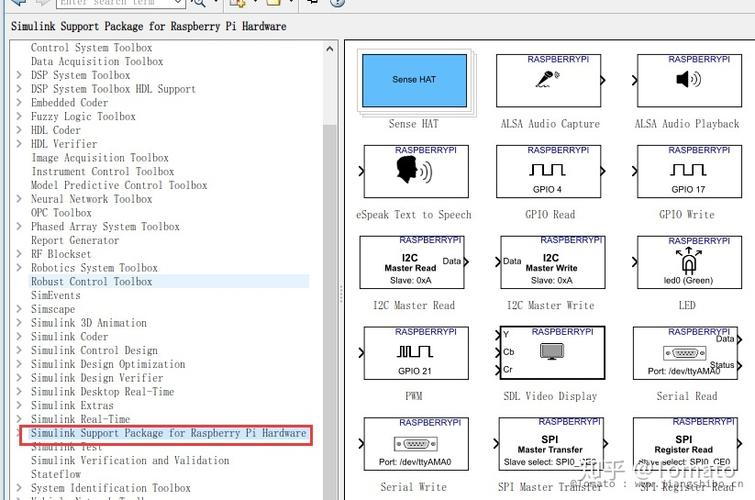Image resolution: width=755 pixels, height=500 pixels.
Task: Expand the Simulink Control Design node
Action: (19, 350)
